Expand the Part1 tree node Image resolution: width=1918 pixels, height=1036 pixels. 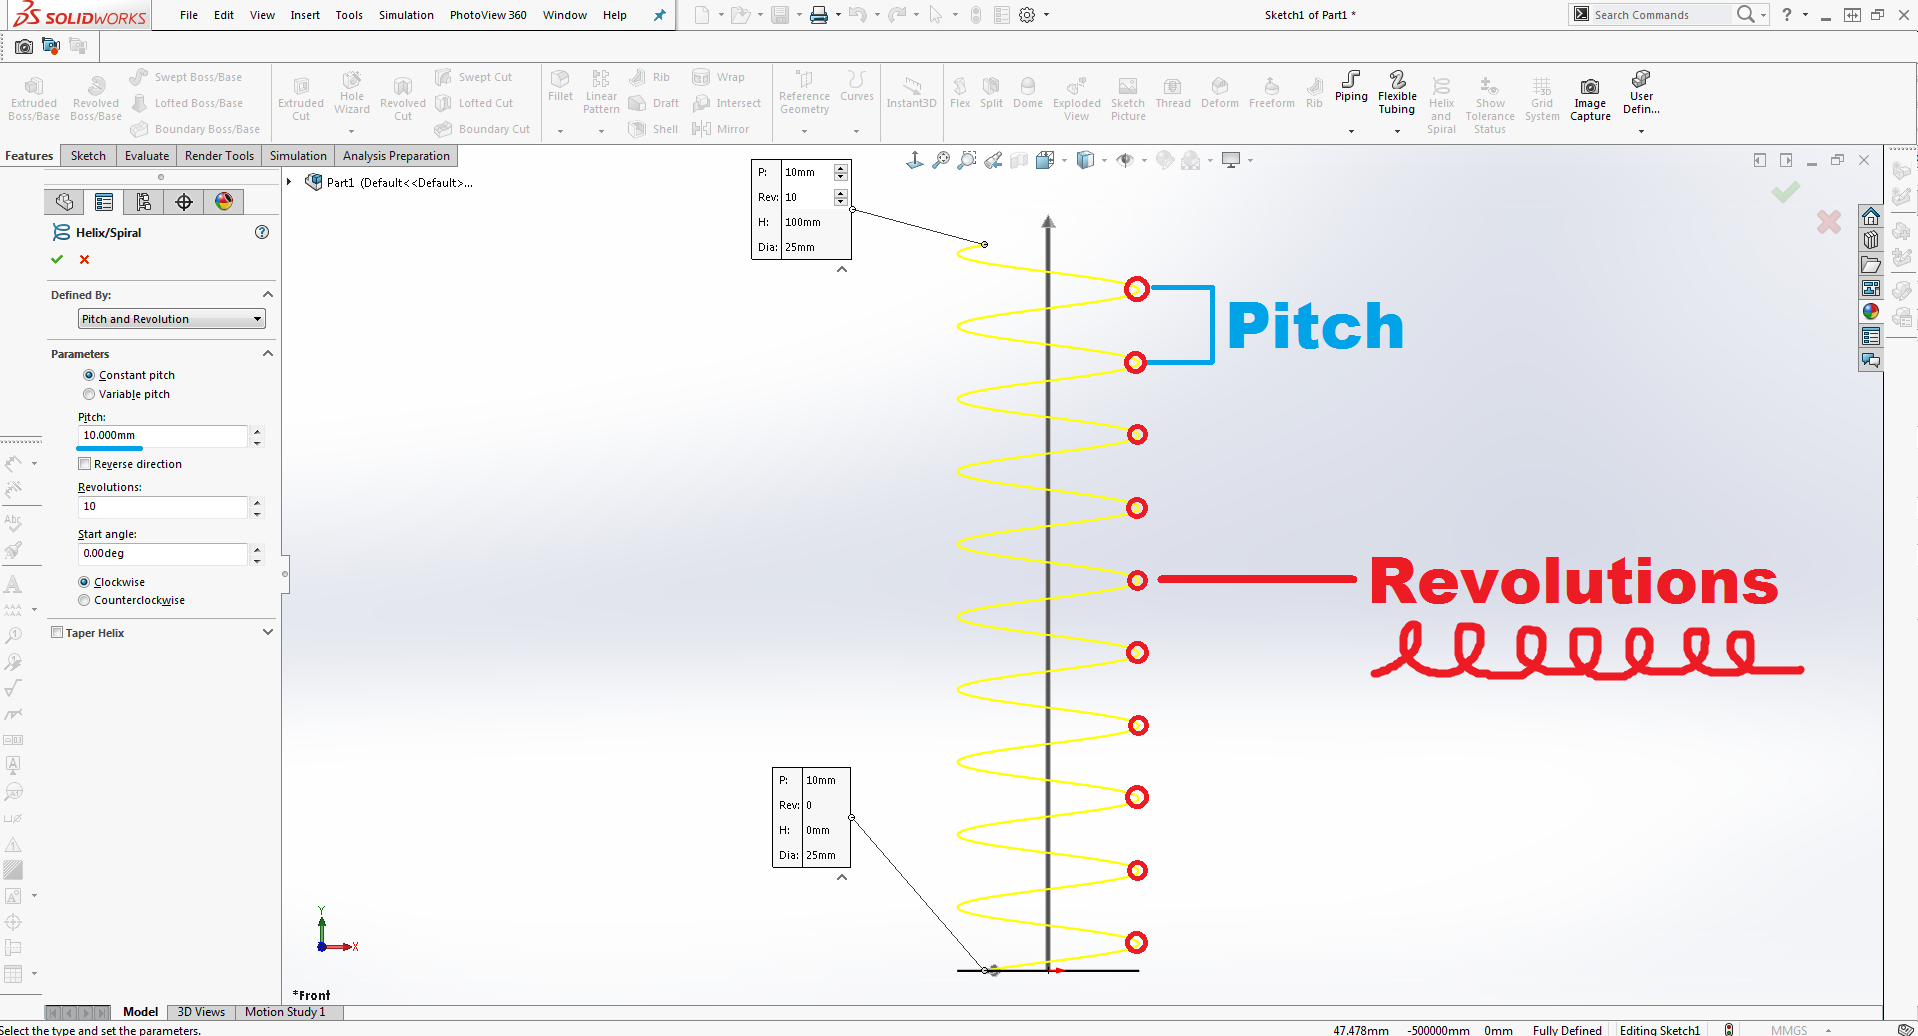coord(289,182)
